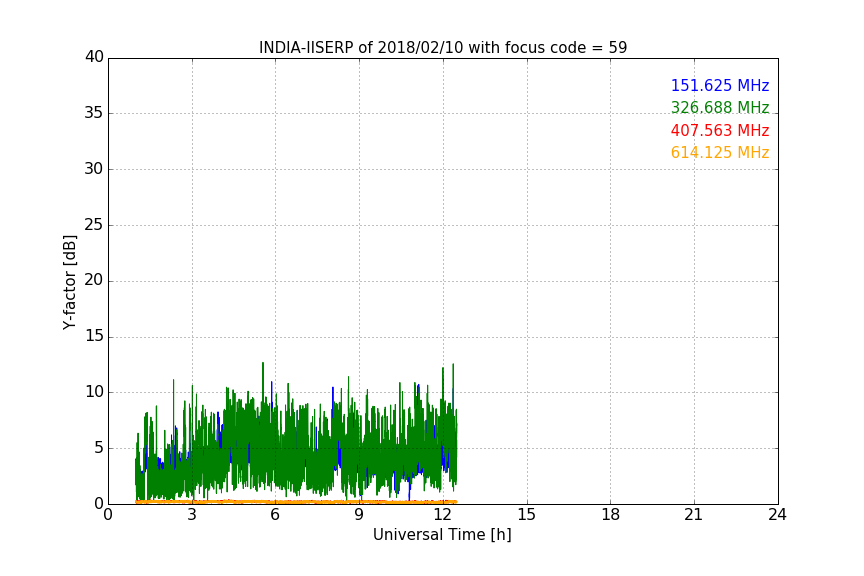Click y-axis tick value '5'
The width and height of the screenshot is (864, 576).
99,448
